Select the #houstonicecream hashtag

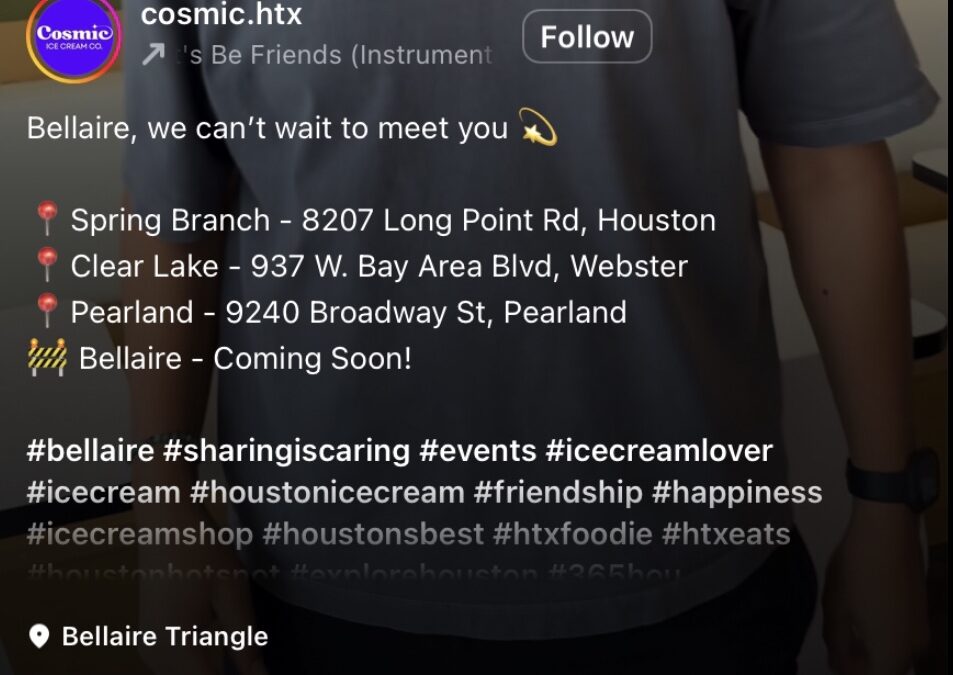tap(327, 492)
